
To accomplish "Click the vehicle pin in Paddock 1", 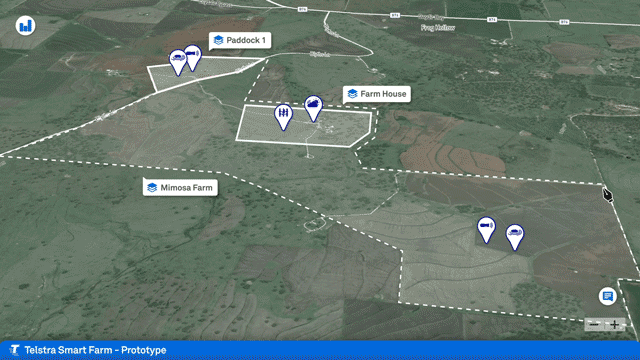I will click(178, 62).
